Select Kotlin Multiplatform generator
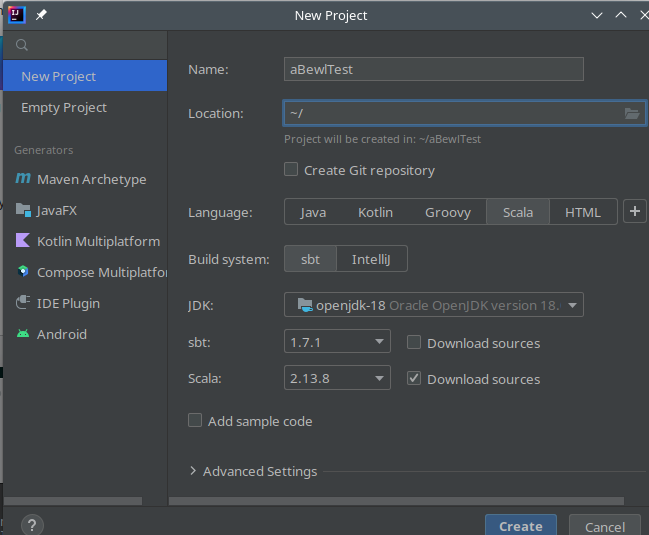Viewport: 649px width, 535px height. pyautogui.click(x=85, y=241)
